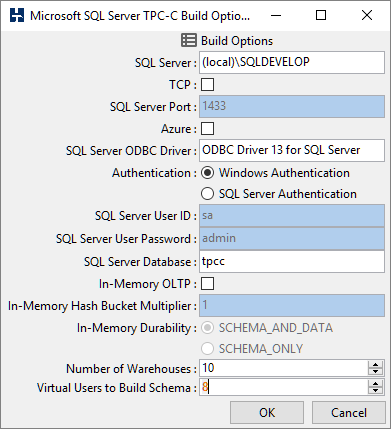Viewport: 391px width, 429px height.
Task: Click the 'Number of Warehouses :' label
Action: tap(131, 369)
